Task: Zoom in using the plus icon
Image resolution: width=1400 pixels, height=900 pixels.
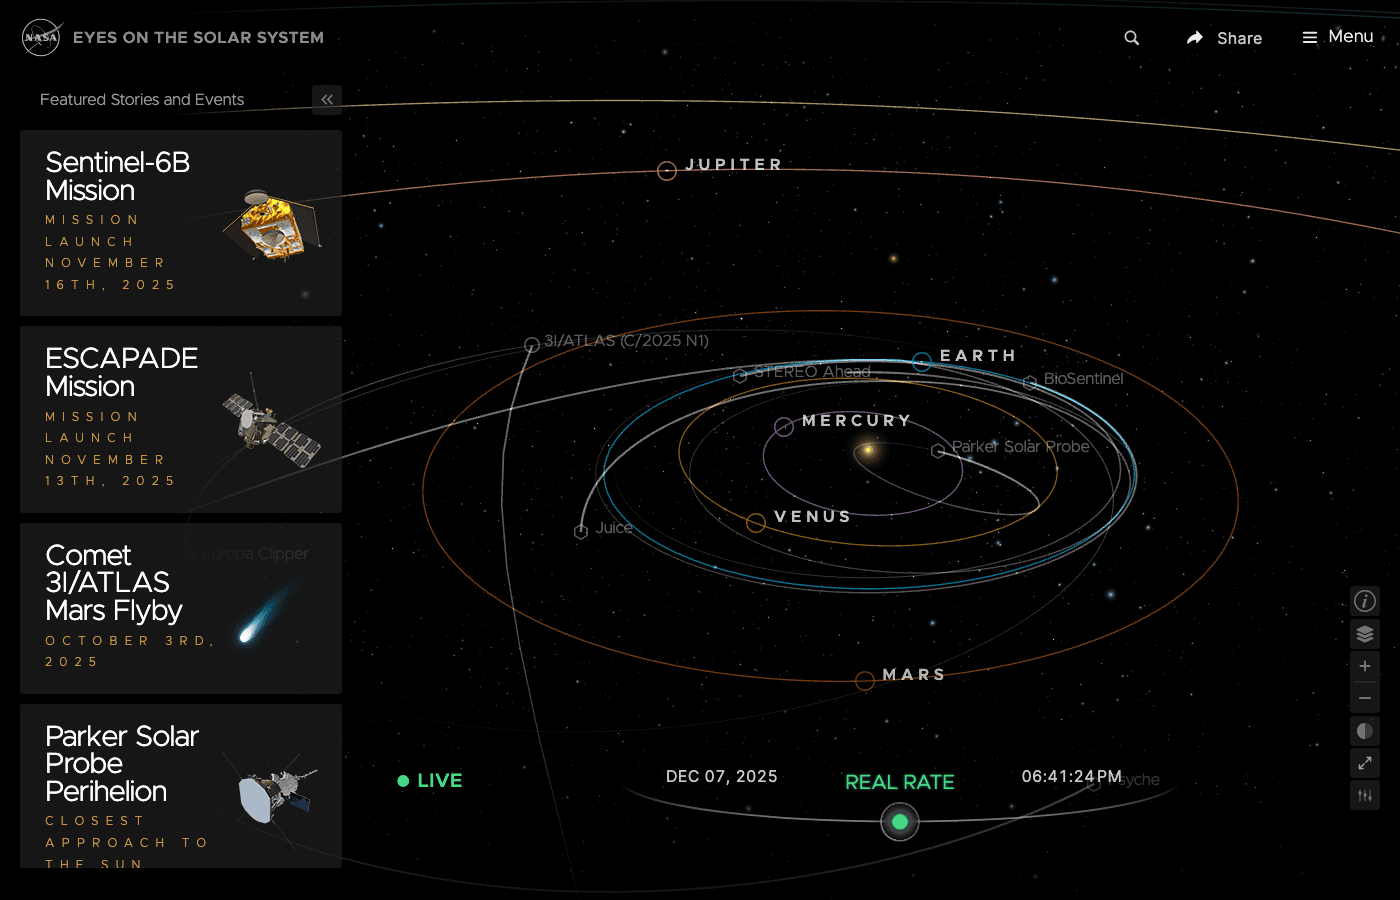Action: (1364, 665)
